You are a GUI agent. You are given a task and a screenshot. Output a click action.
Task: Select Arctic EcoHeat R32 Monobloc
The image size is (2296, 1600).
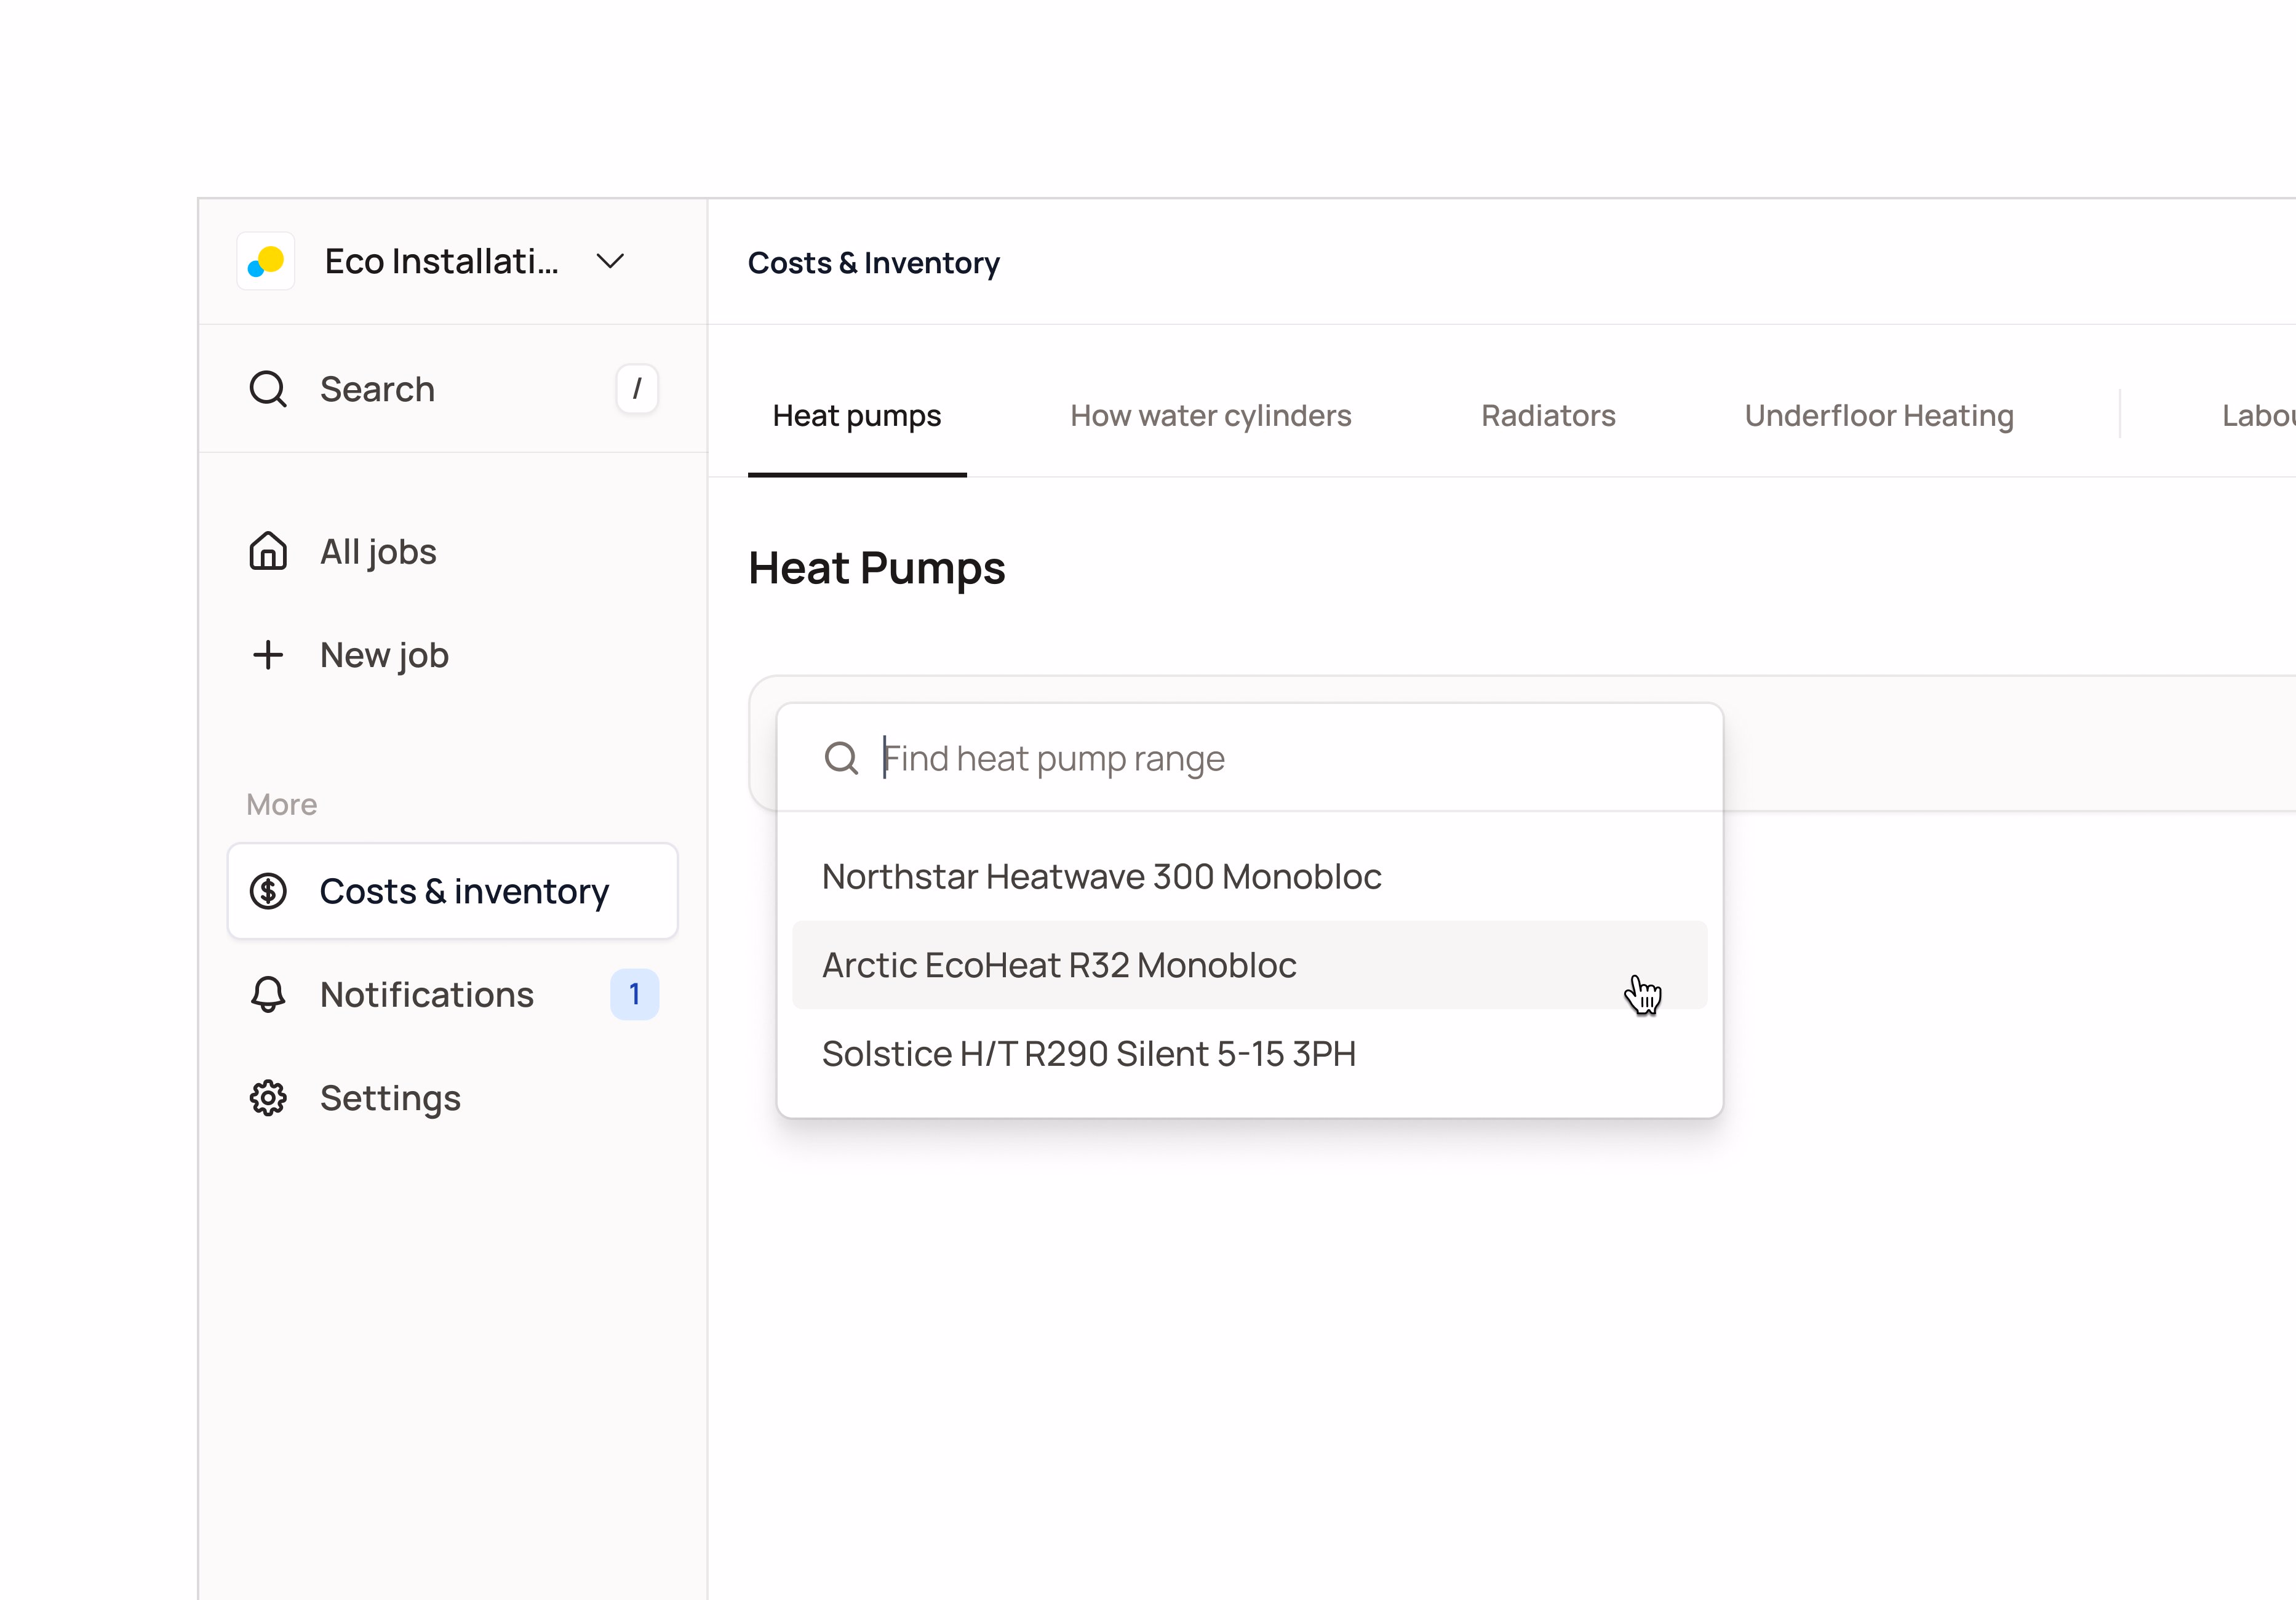(x=1250, y=965)
